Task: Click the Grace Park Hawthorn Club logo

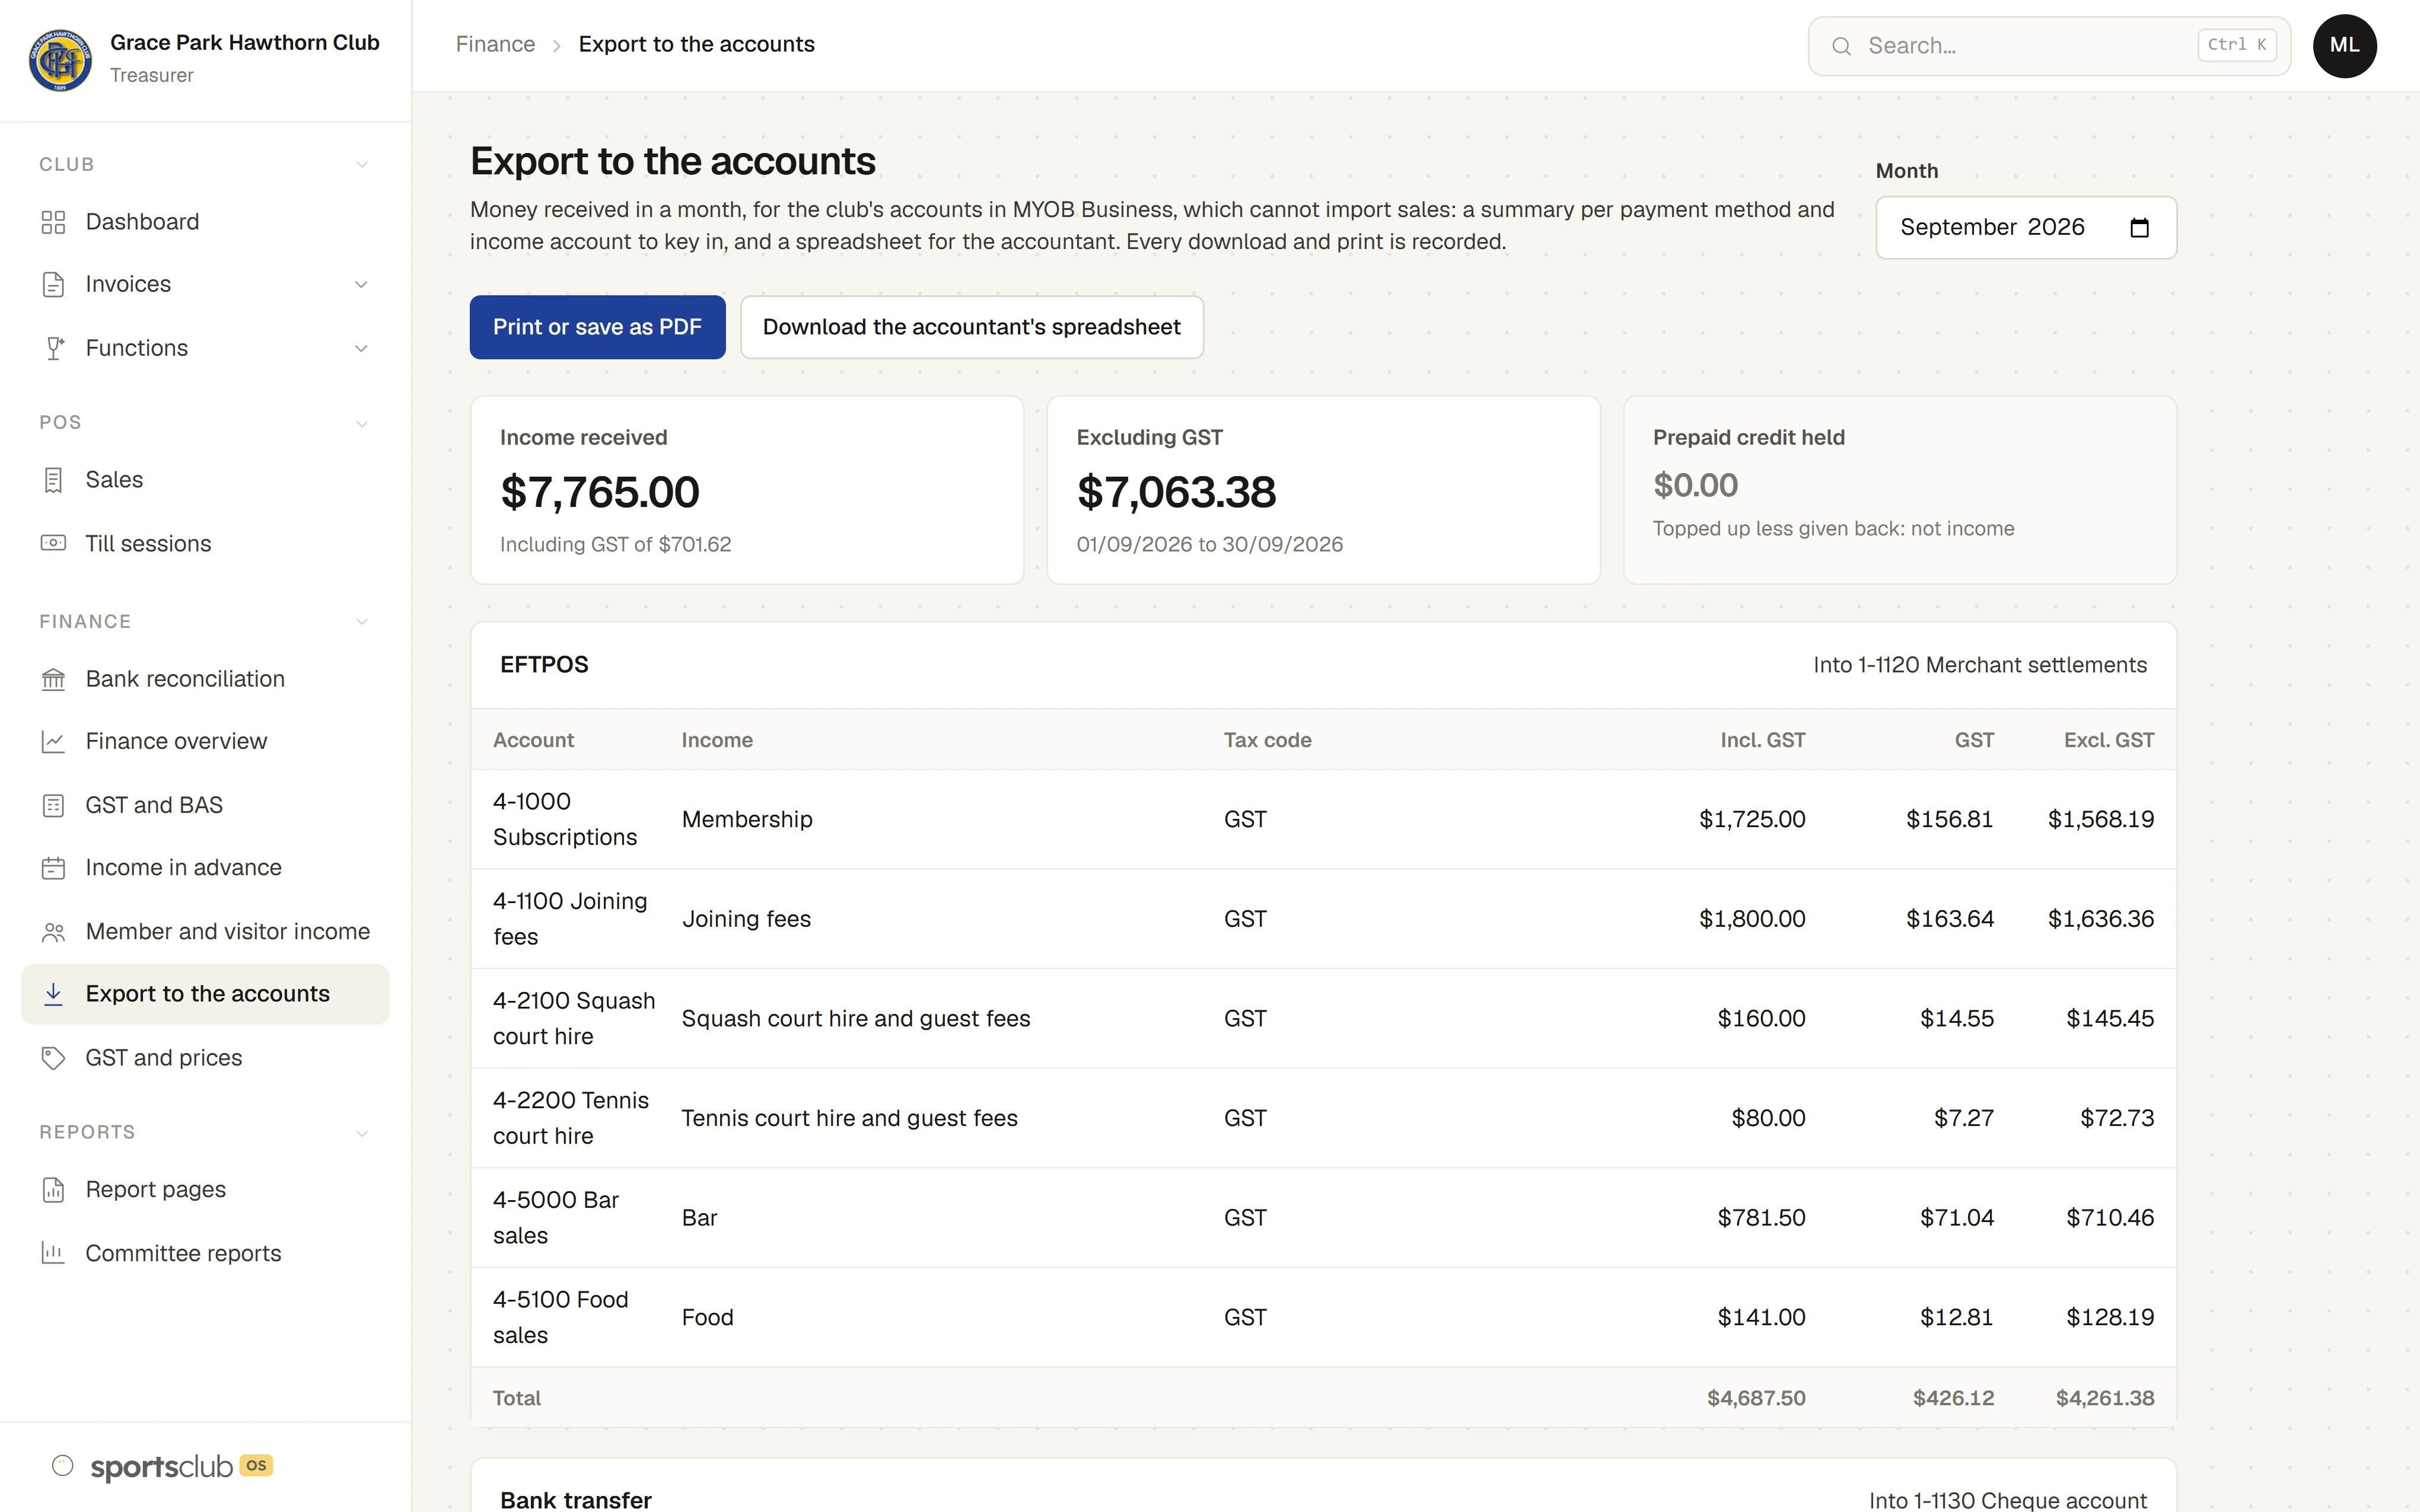Action: coord(60,59)
